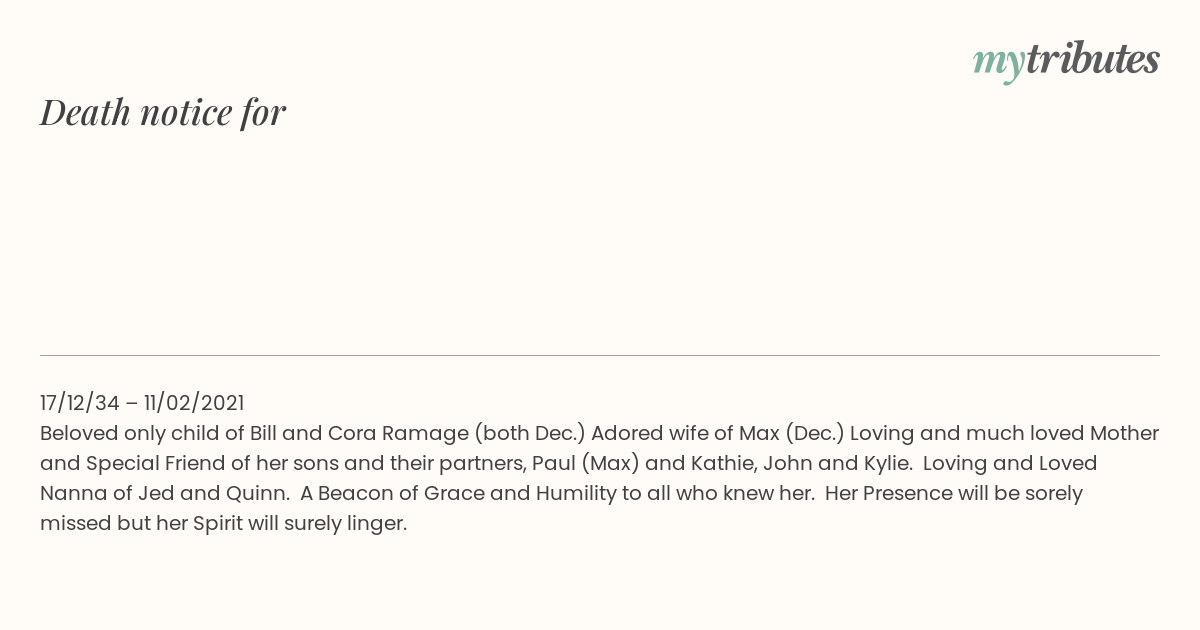Click the grey "tributes" part of the logo
This screenshot has height=630, width=1200.
[1093, 59]
